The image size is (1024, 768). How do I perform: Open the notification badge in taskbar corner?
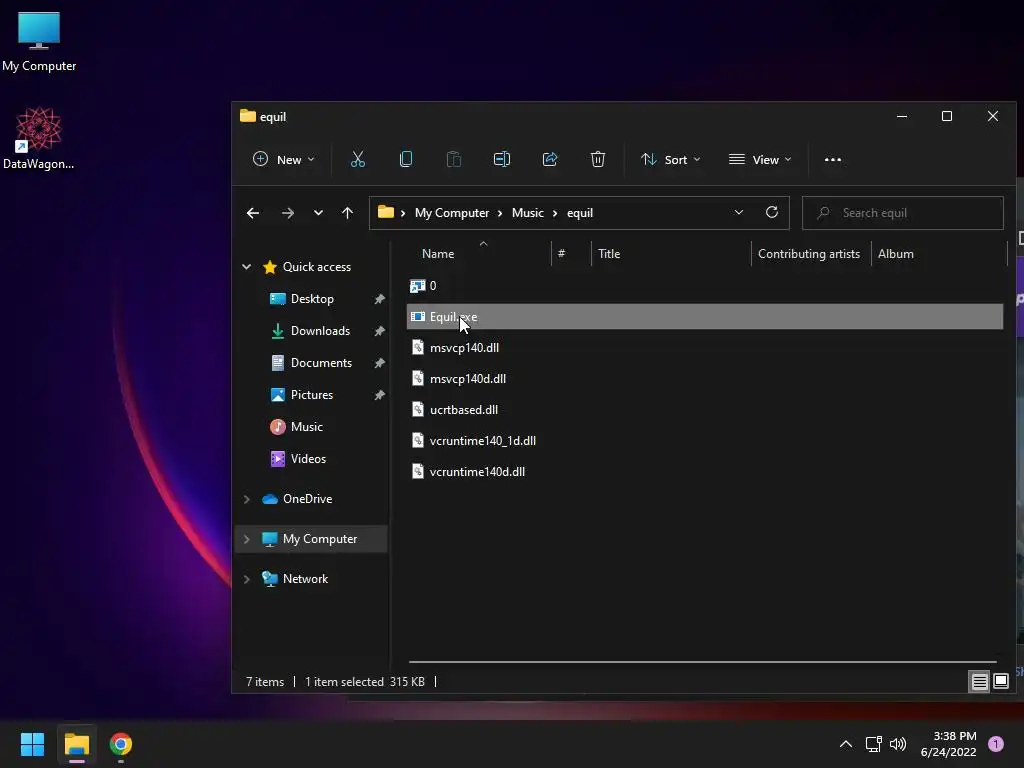pos(996,744)
